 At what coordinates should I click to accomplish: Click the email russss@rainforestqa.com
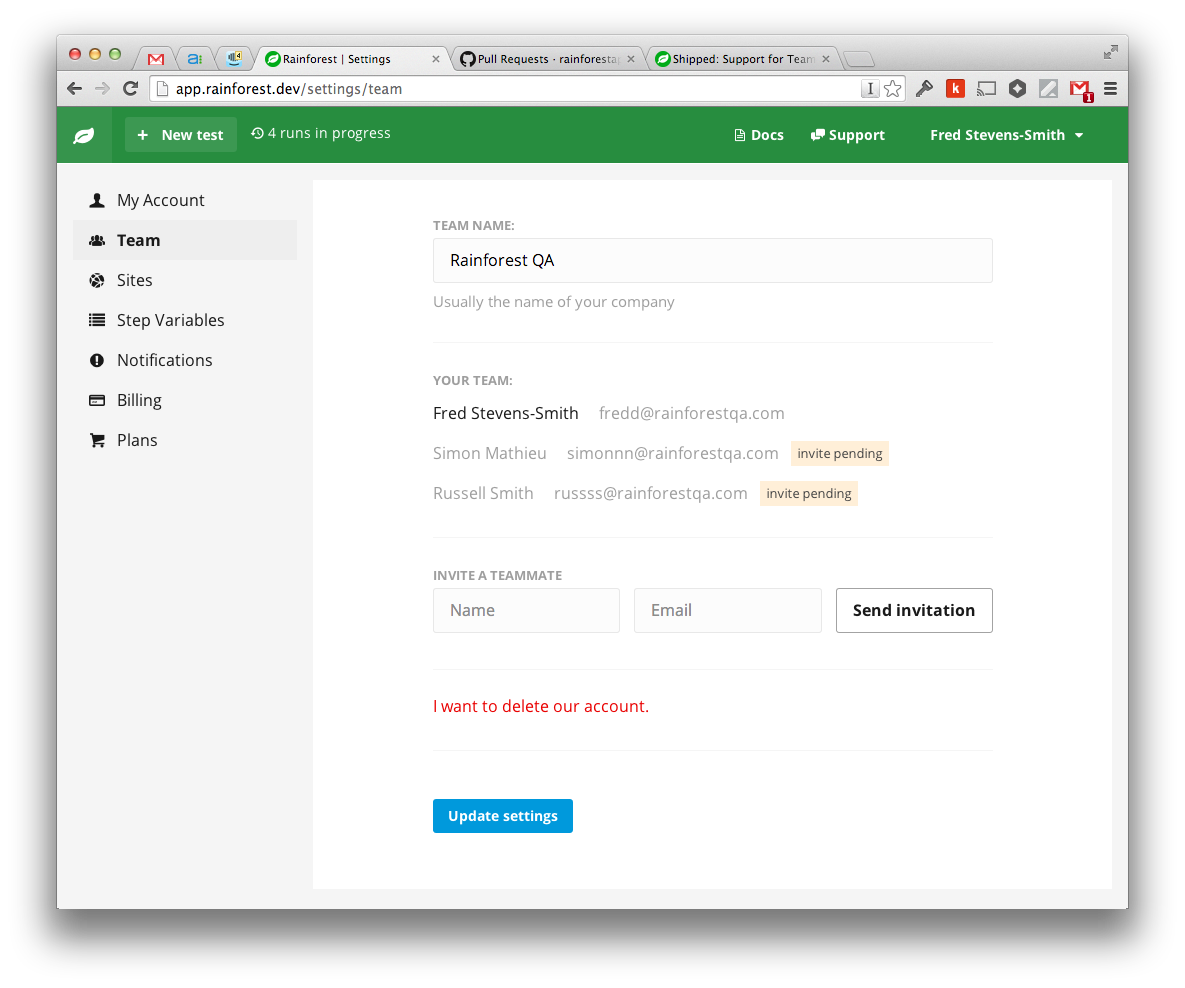point(651,494)
